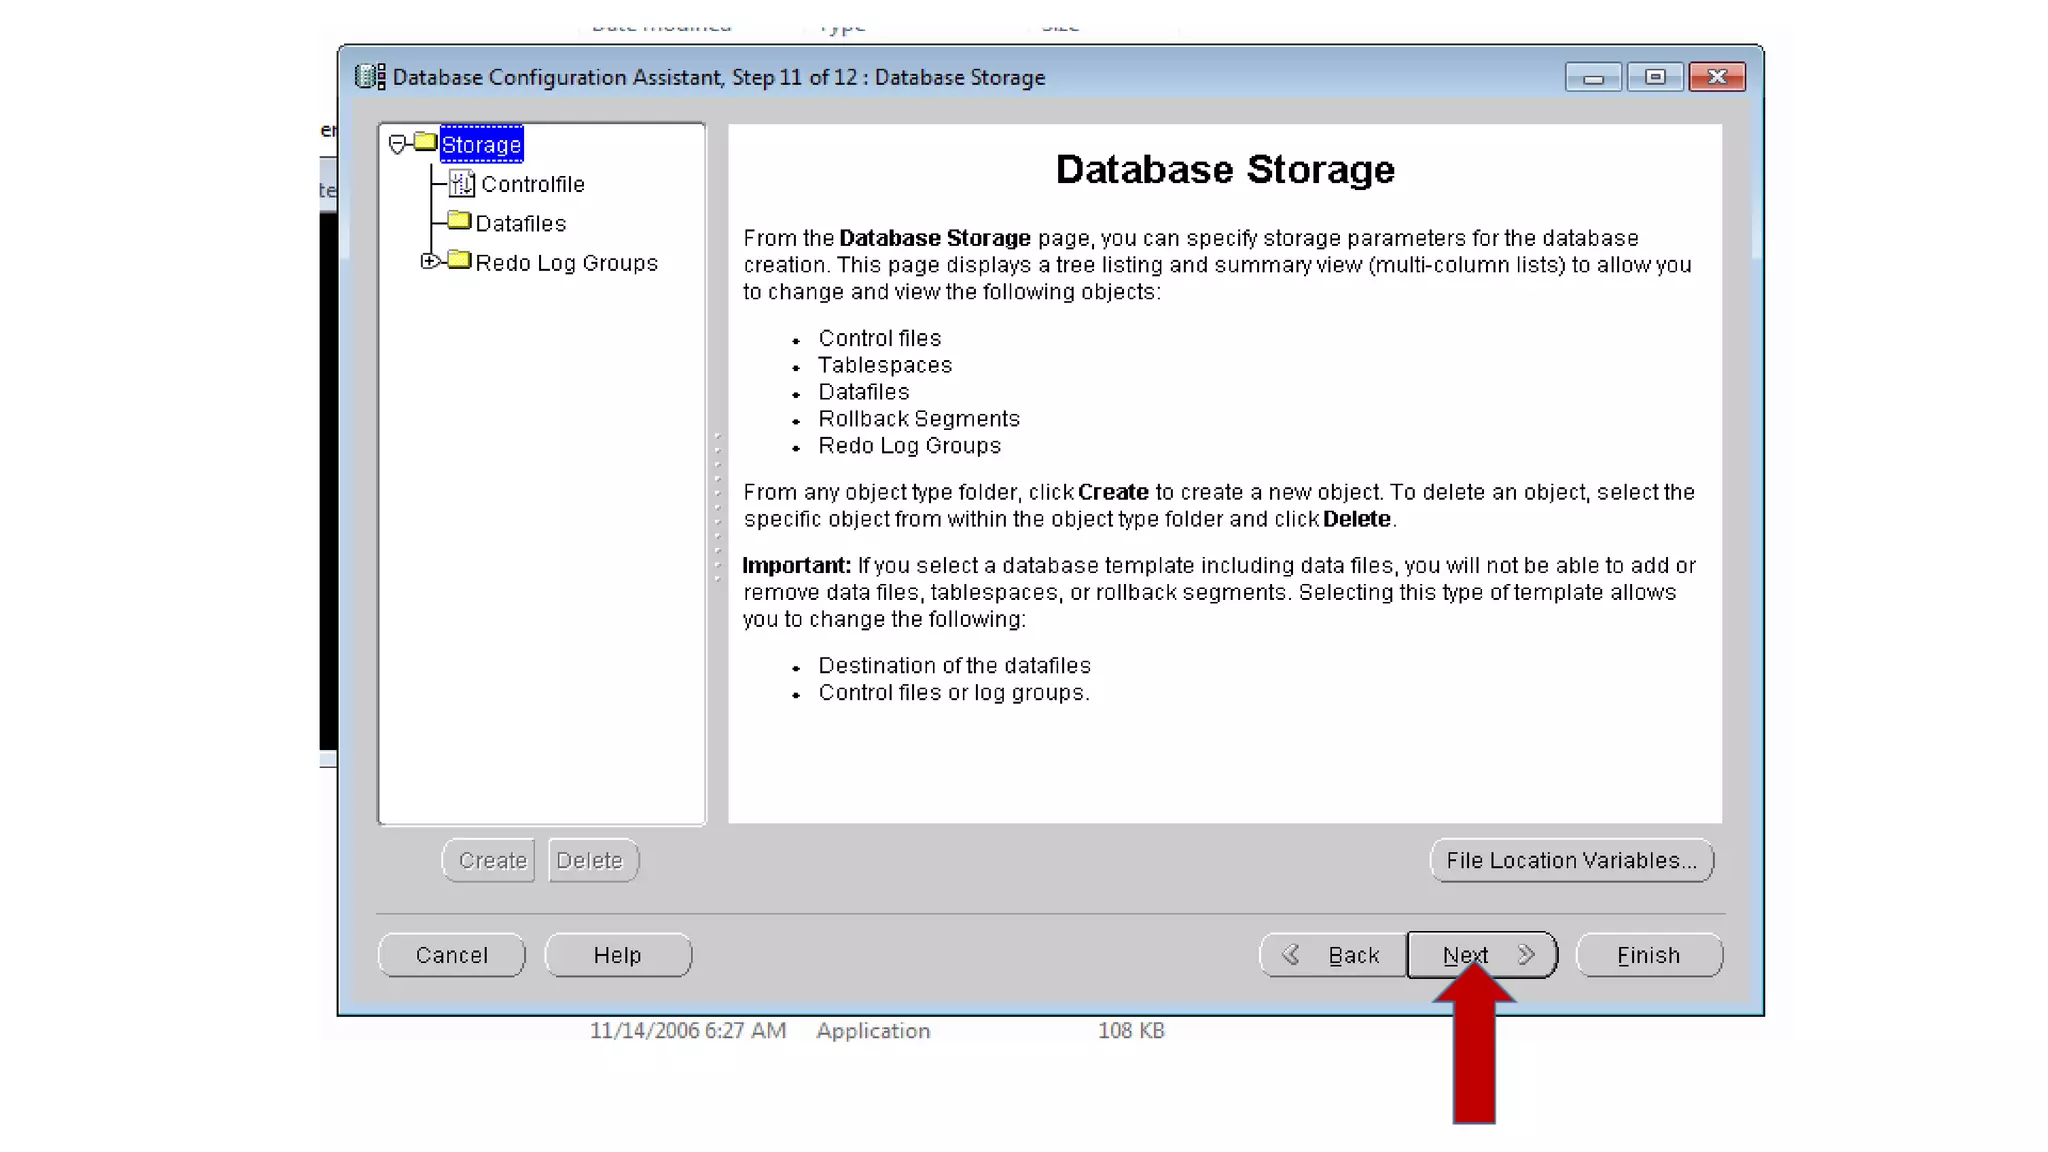
Task: Select Datafiles in the storage tree
Action: click(x=520, y=224)
